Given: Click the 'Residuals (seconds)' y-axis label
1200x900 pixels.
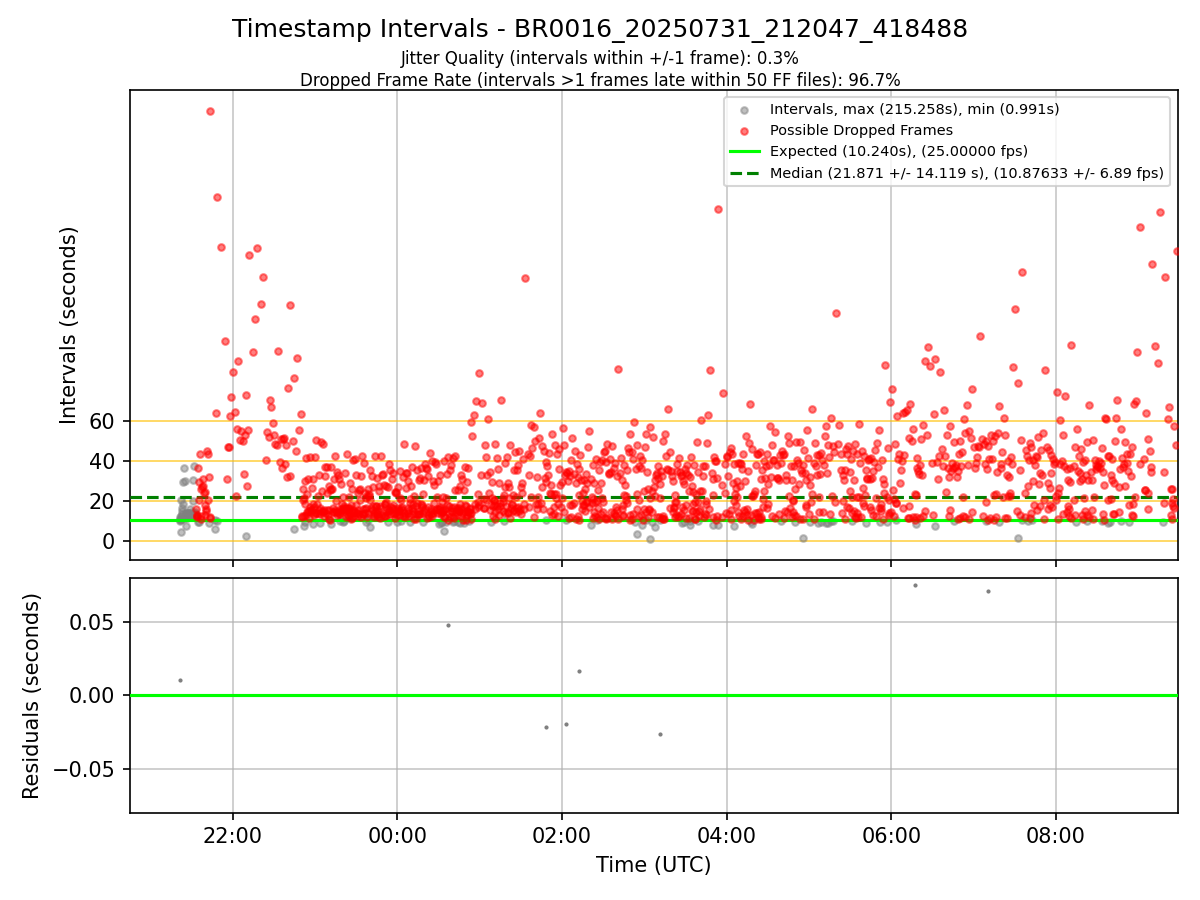Looking at the screenshot, I should coord(32,696).
